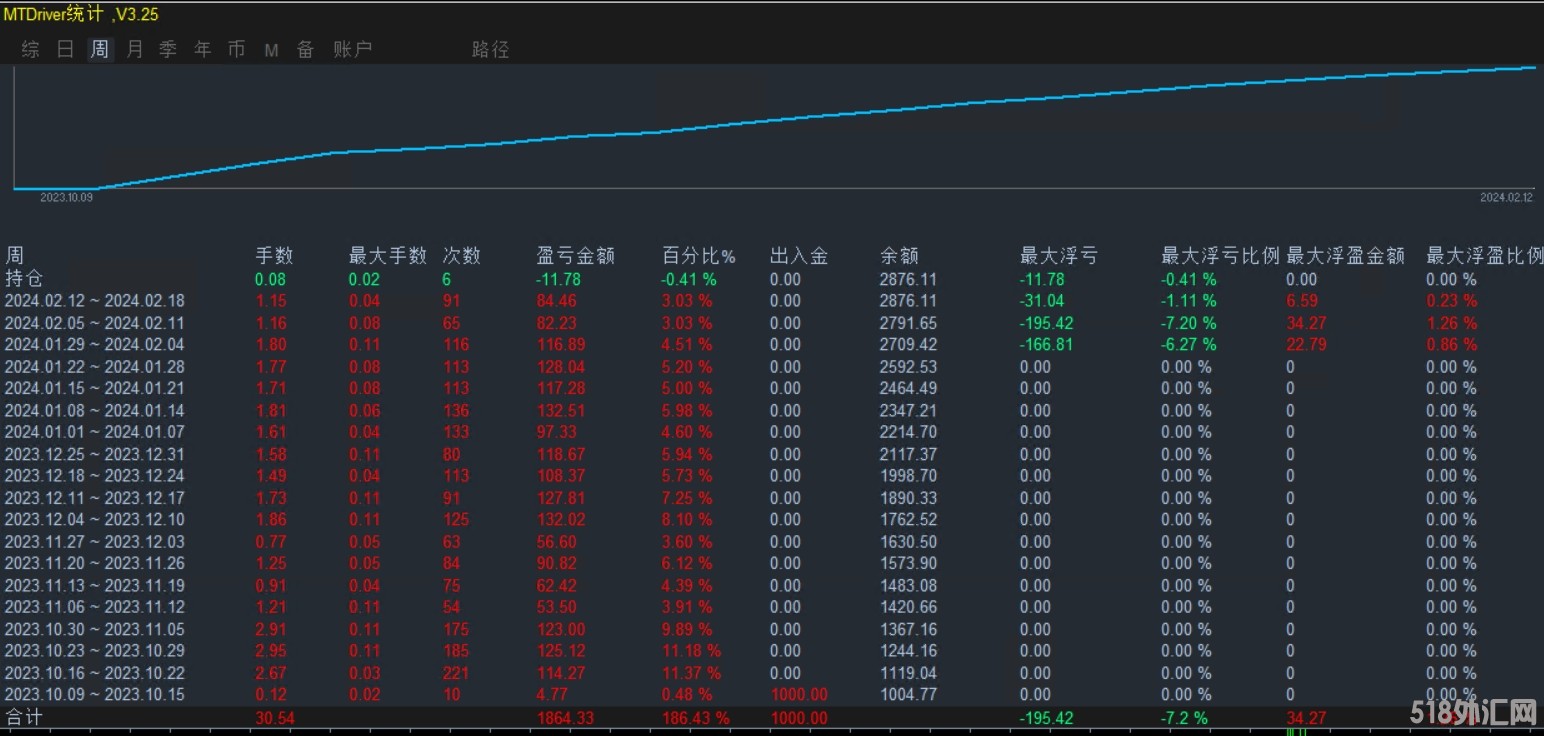Click the 盈亏金额 column header
The height and width of the screenshot is (736, 1544).
pos(575,256)
